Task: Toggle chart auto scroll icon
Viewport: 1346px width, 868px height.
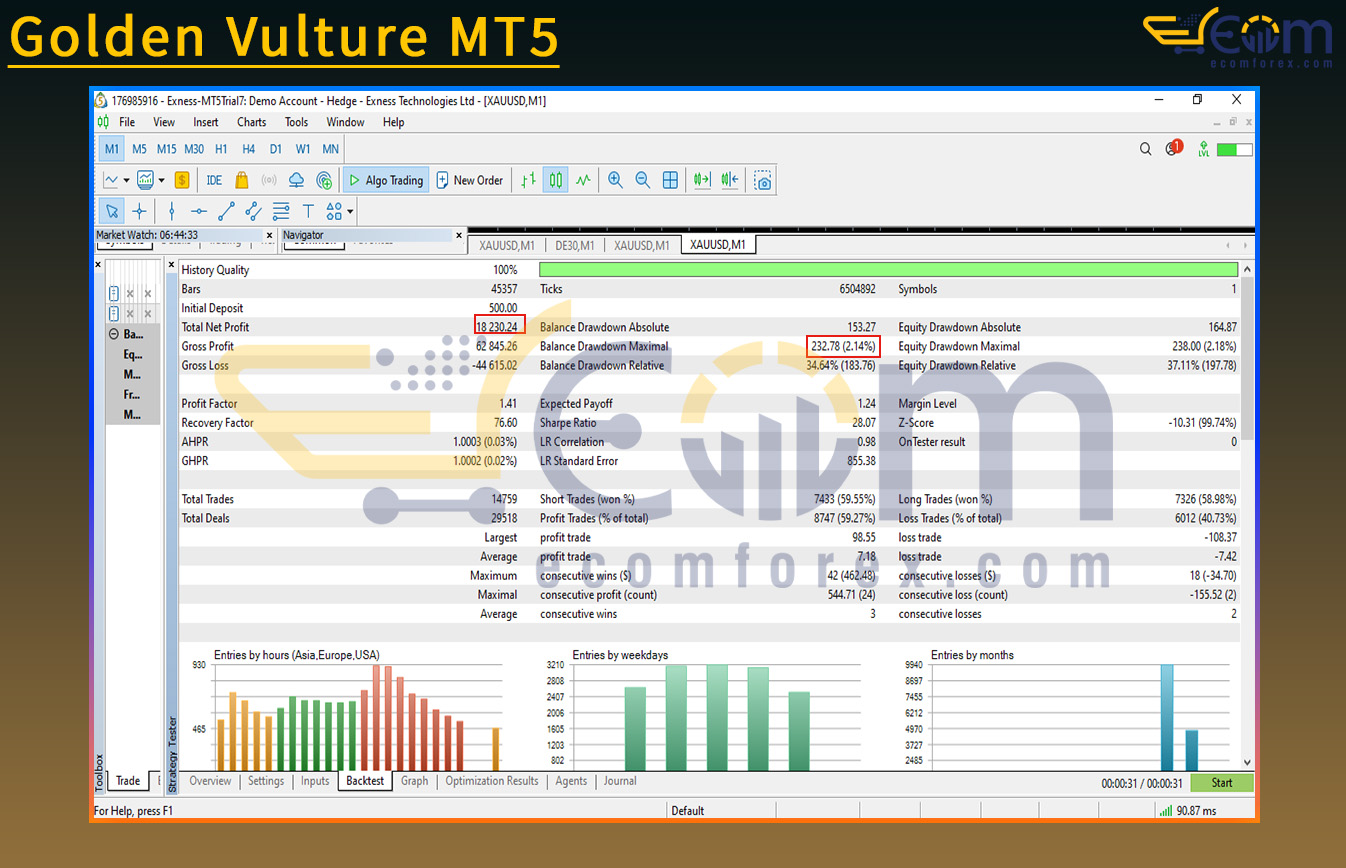Action: click(702, 180)
